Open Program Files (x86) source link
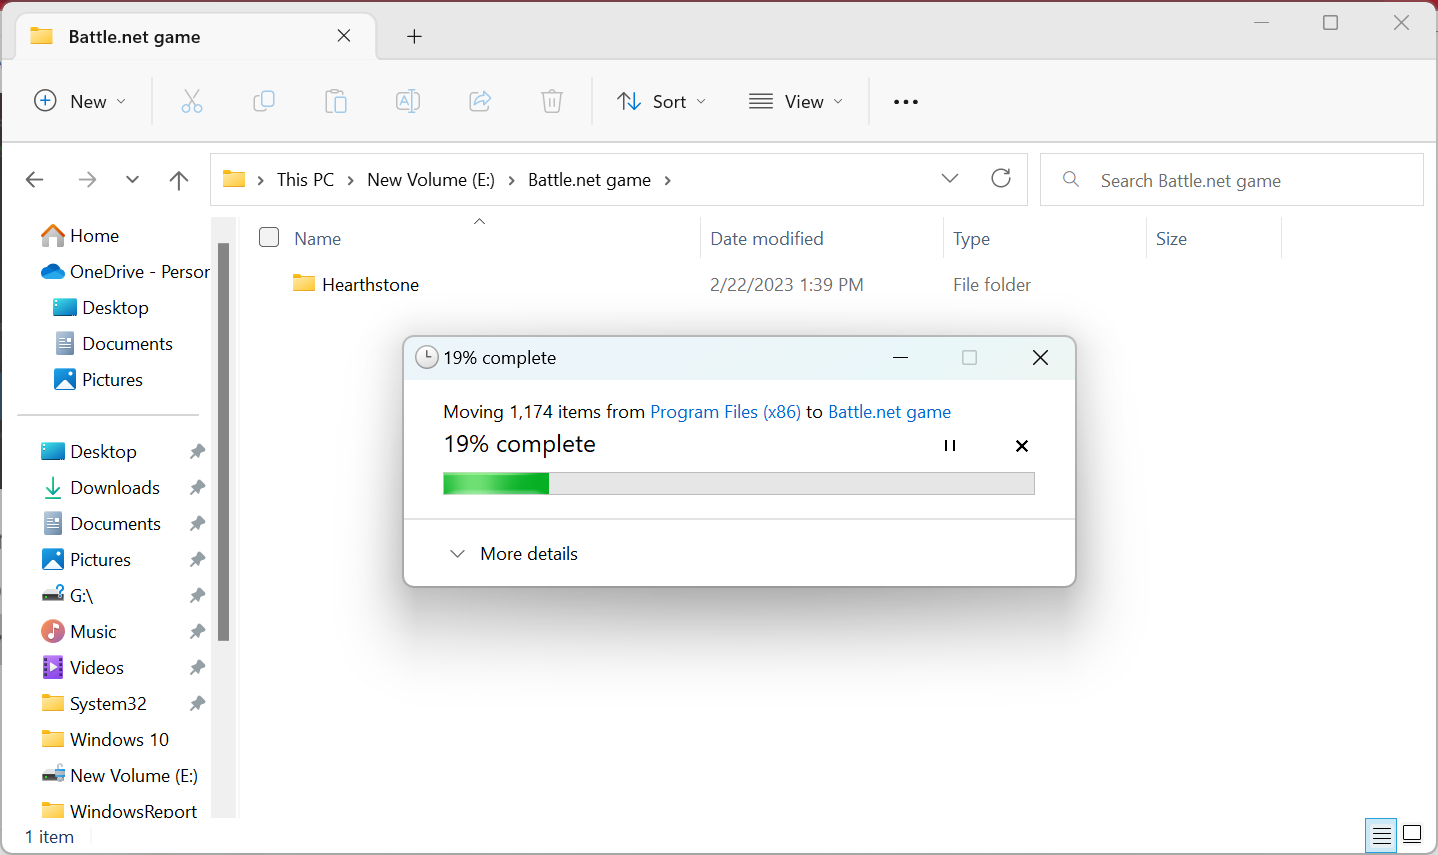This screenshot has height=855, width=1438. coord(725,412)
